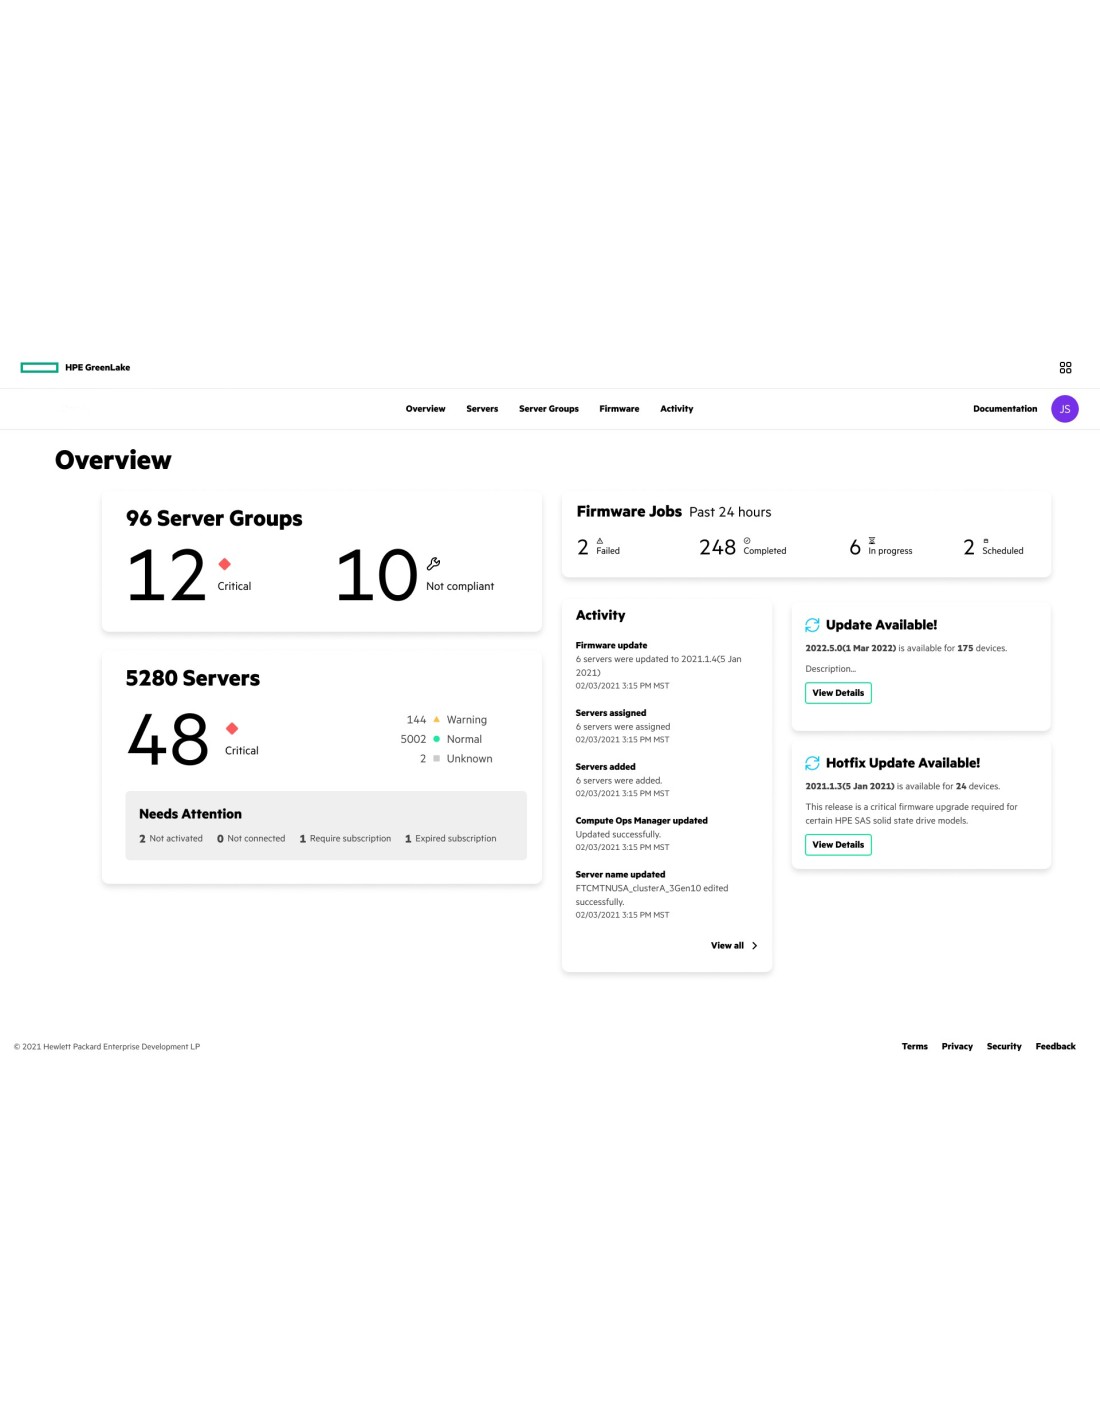The height and width of the screenshot is (1422, 1100).
Task: View Details for Update Available card
Action: click(838, 693)
